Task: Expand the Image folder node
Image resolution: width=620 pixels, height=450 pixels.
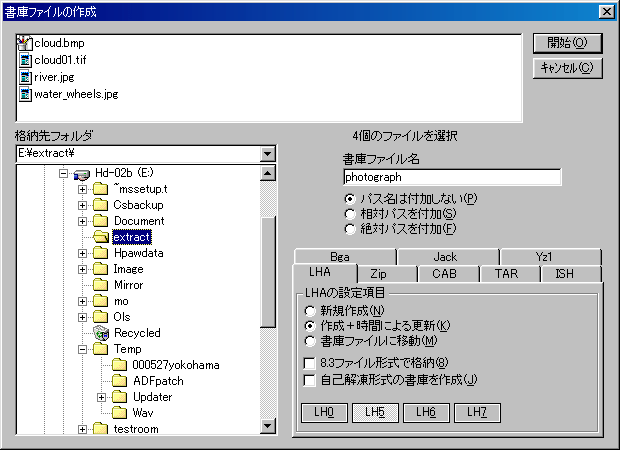Action: click(x=82, y=269)
